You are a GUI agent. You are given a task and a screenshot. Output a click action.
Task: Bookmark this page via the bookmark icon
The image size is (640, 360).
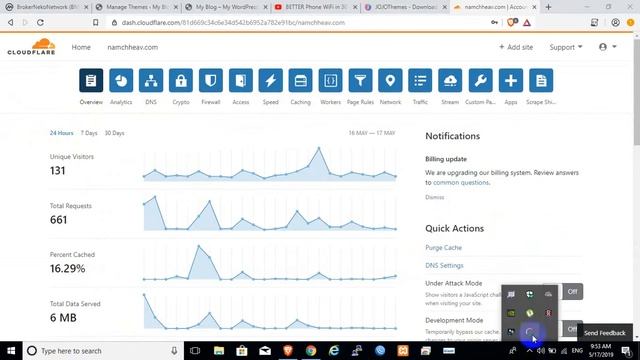96,22
